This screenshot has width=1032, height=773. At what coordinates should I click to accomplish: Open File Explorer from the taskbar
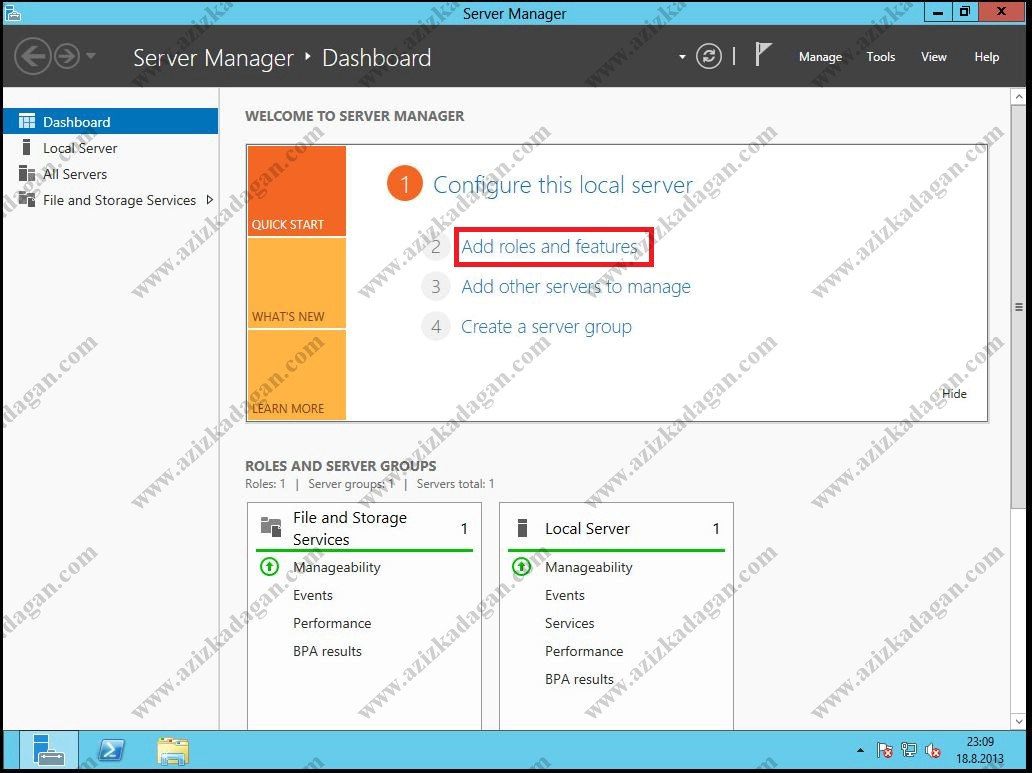click(x=173, y=750)
